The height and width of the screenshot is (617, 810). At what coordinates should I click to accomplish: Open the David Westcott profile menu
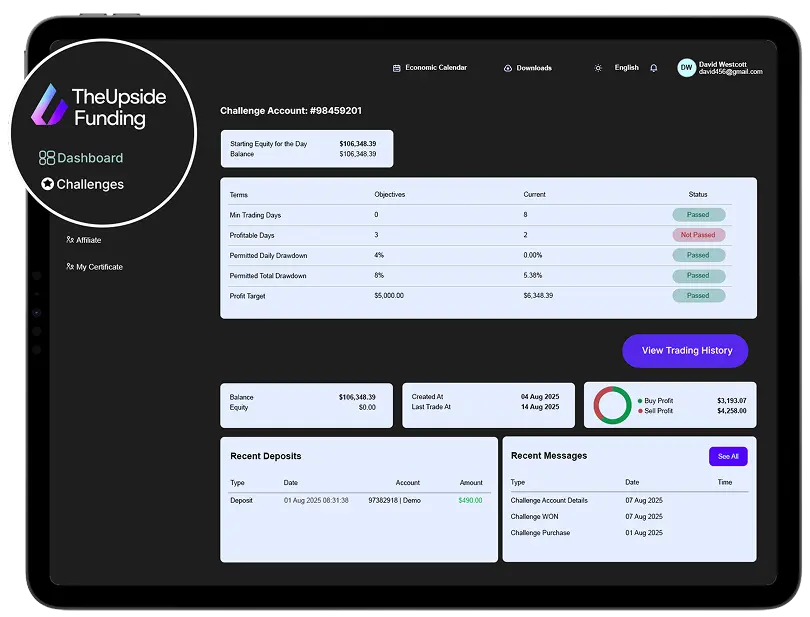[730, 68]
